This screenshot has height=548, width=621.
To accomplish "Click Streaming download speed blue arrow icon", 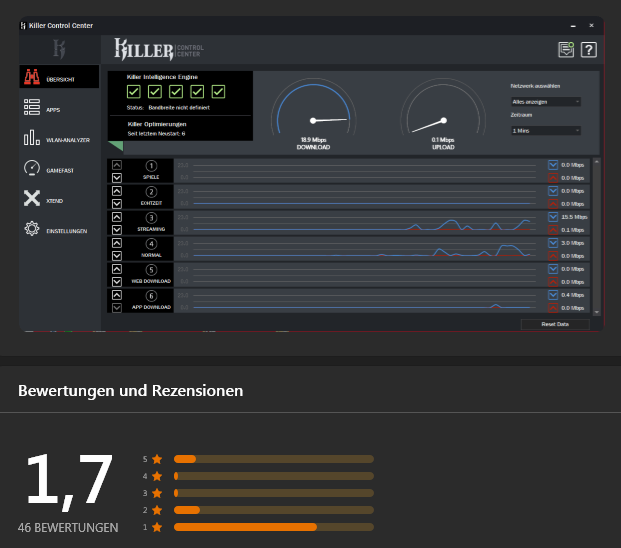I will point(553,217).
